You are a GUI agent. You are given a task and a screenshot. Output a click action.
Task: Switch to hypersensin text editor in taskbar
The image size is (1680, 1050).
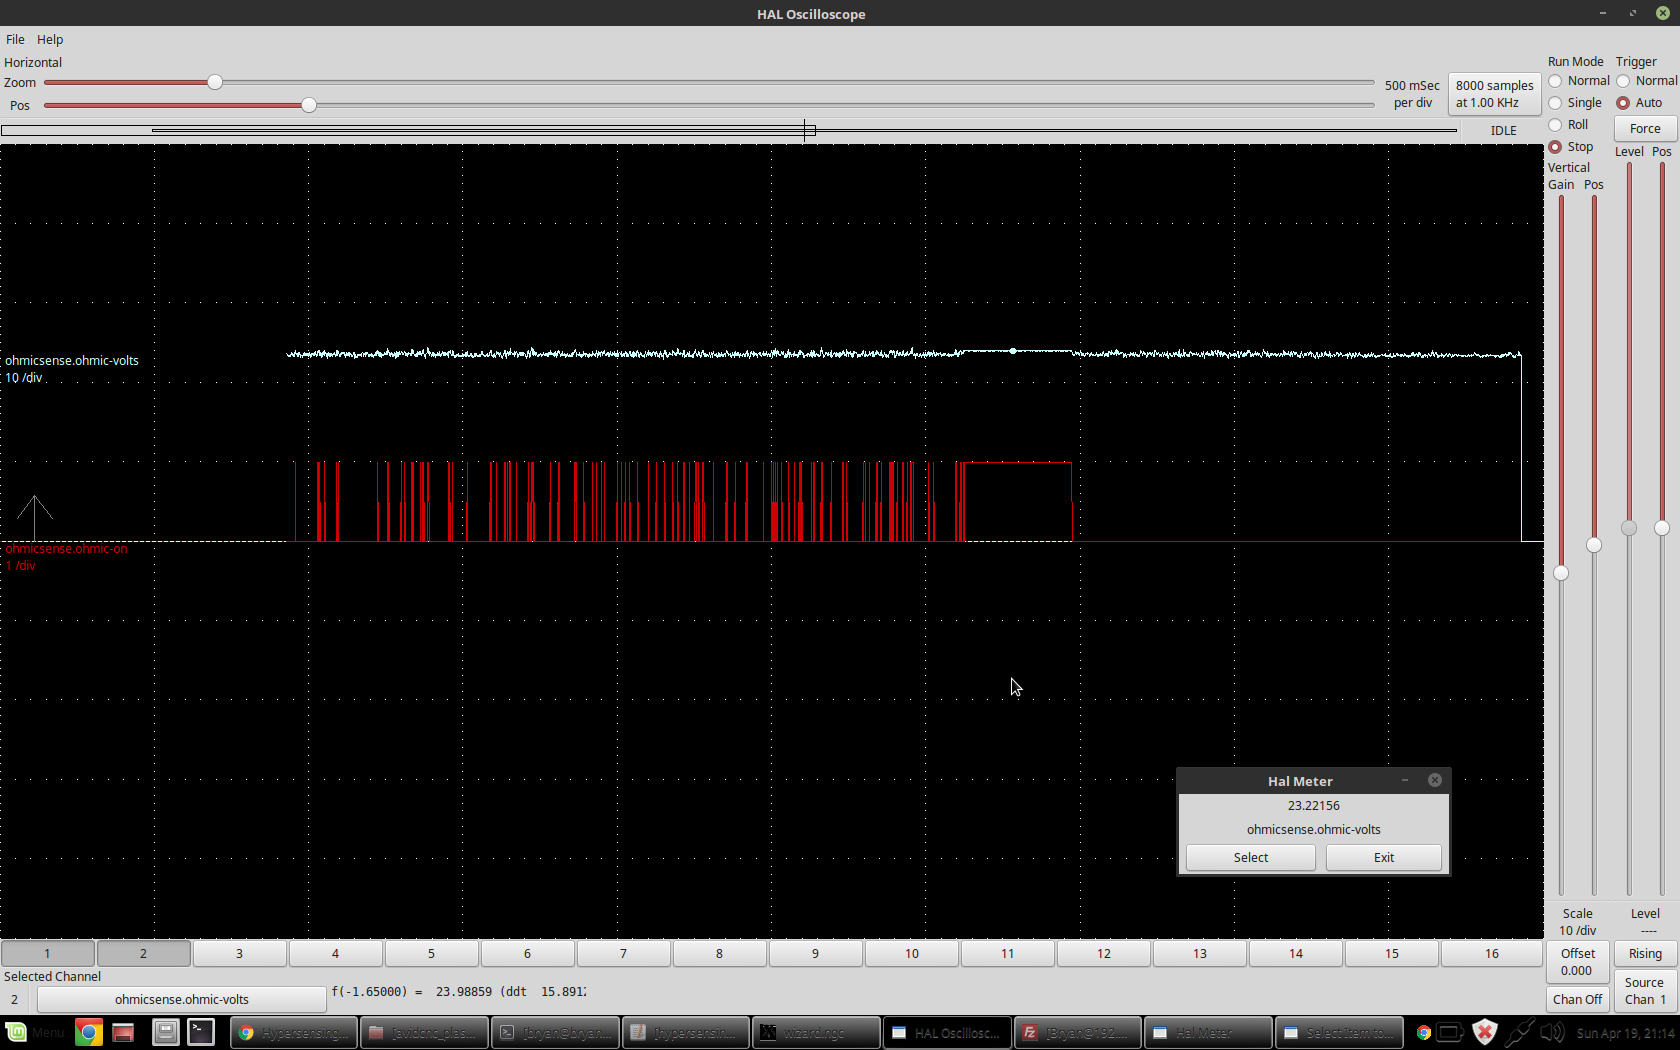[686, 1033]
